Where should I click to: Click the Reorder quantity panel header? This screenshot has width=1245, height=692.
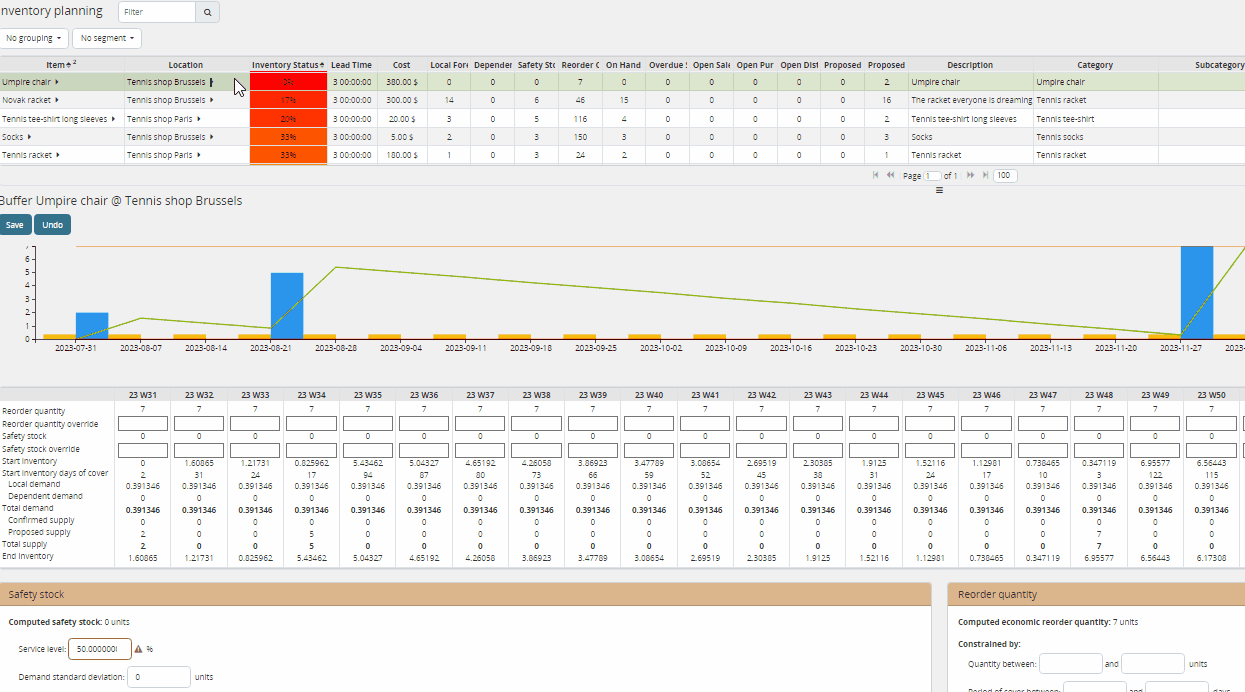(x=1096, y=594)
